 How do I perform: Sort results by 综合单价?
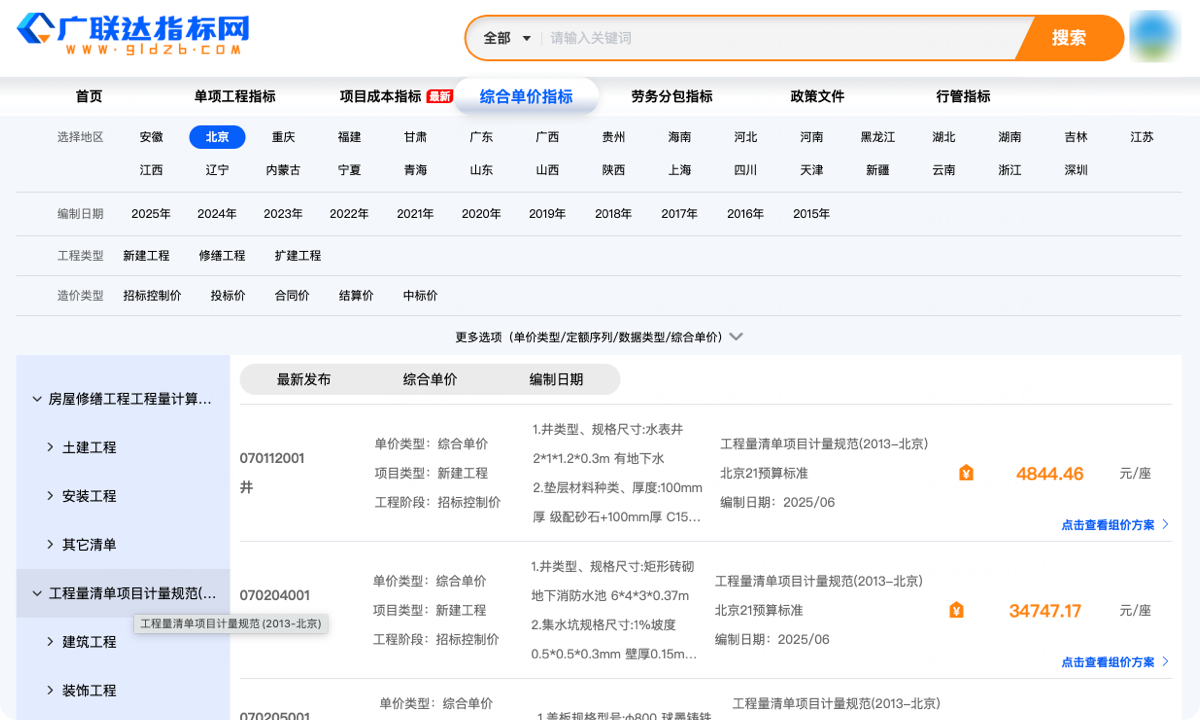430,380
